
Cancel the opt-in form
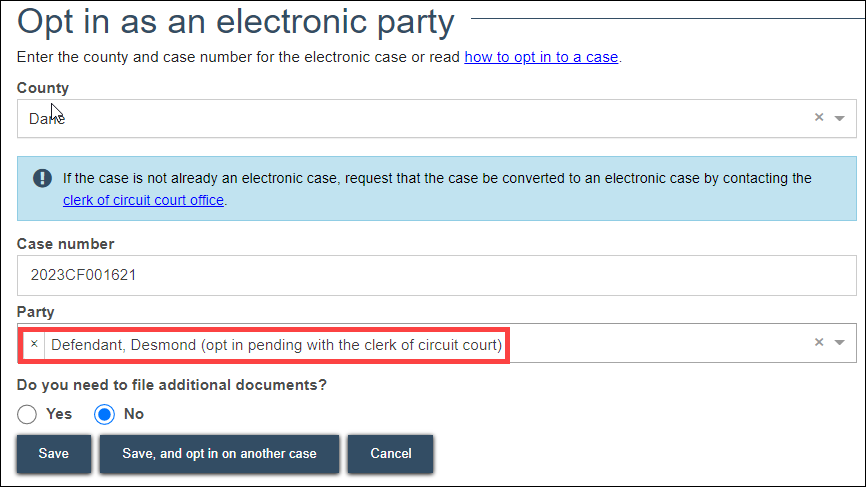coord(390,453)
